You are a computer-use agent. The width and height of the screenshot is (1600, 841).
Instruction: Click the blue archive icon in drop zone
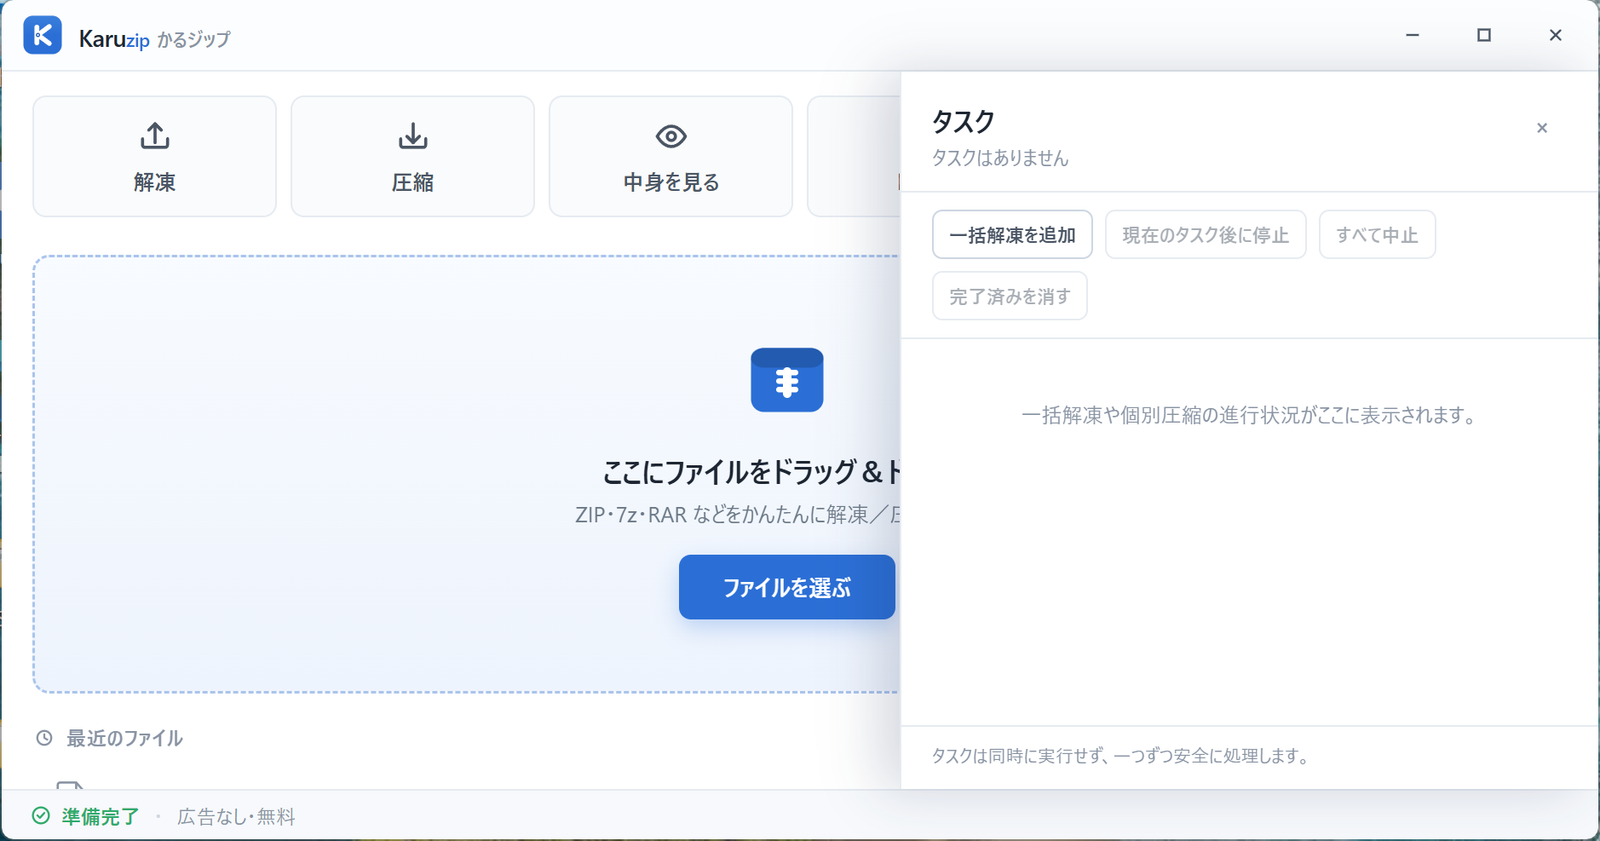pos(787,380)
